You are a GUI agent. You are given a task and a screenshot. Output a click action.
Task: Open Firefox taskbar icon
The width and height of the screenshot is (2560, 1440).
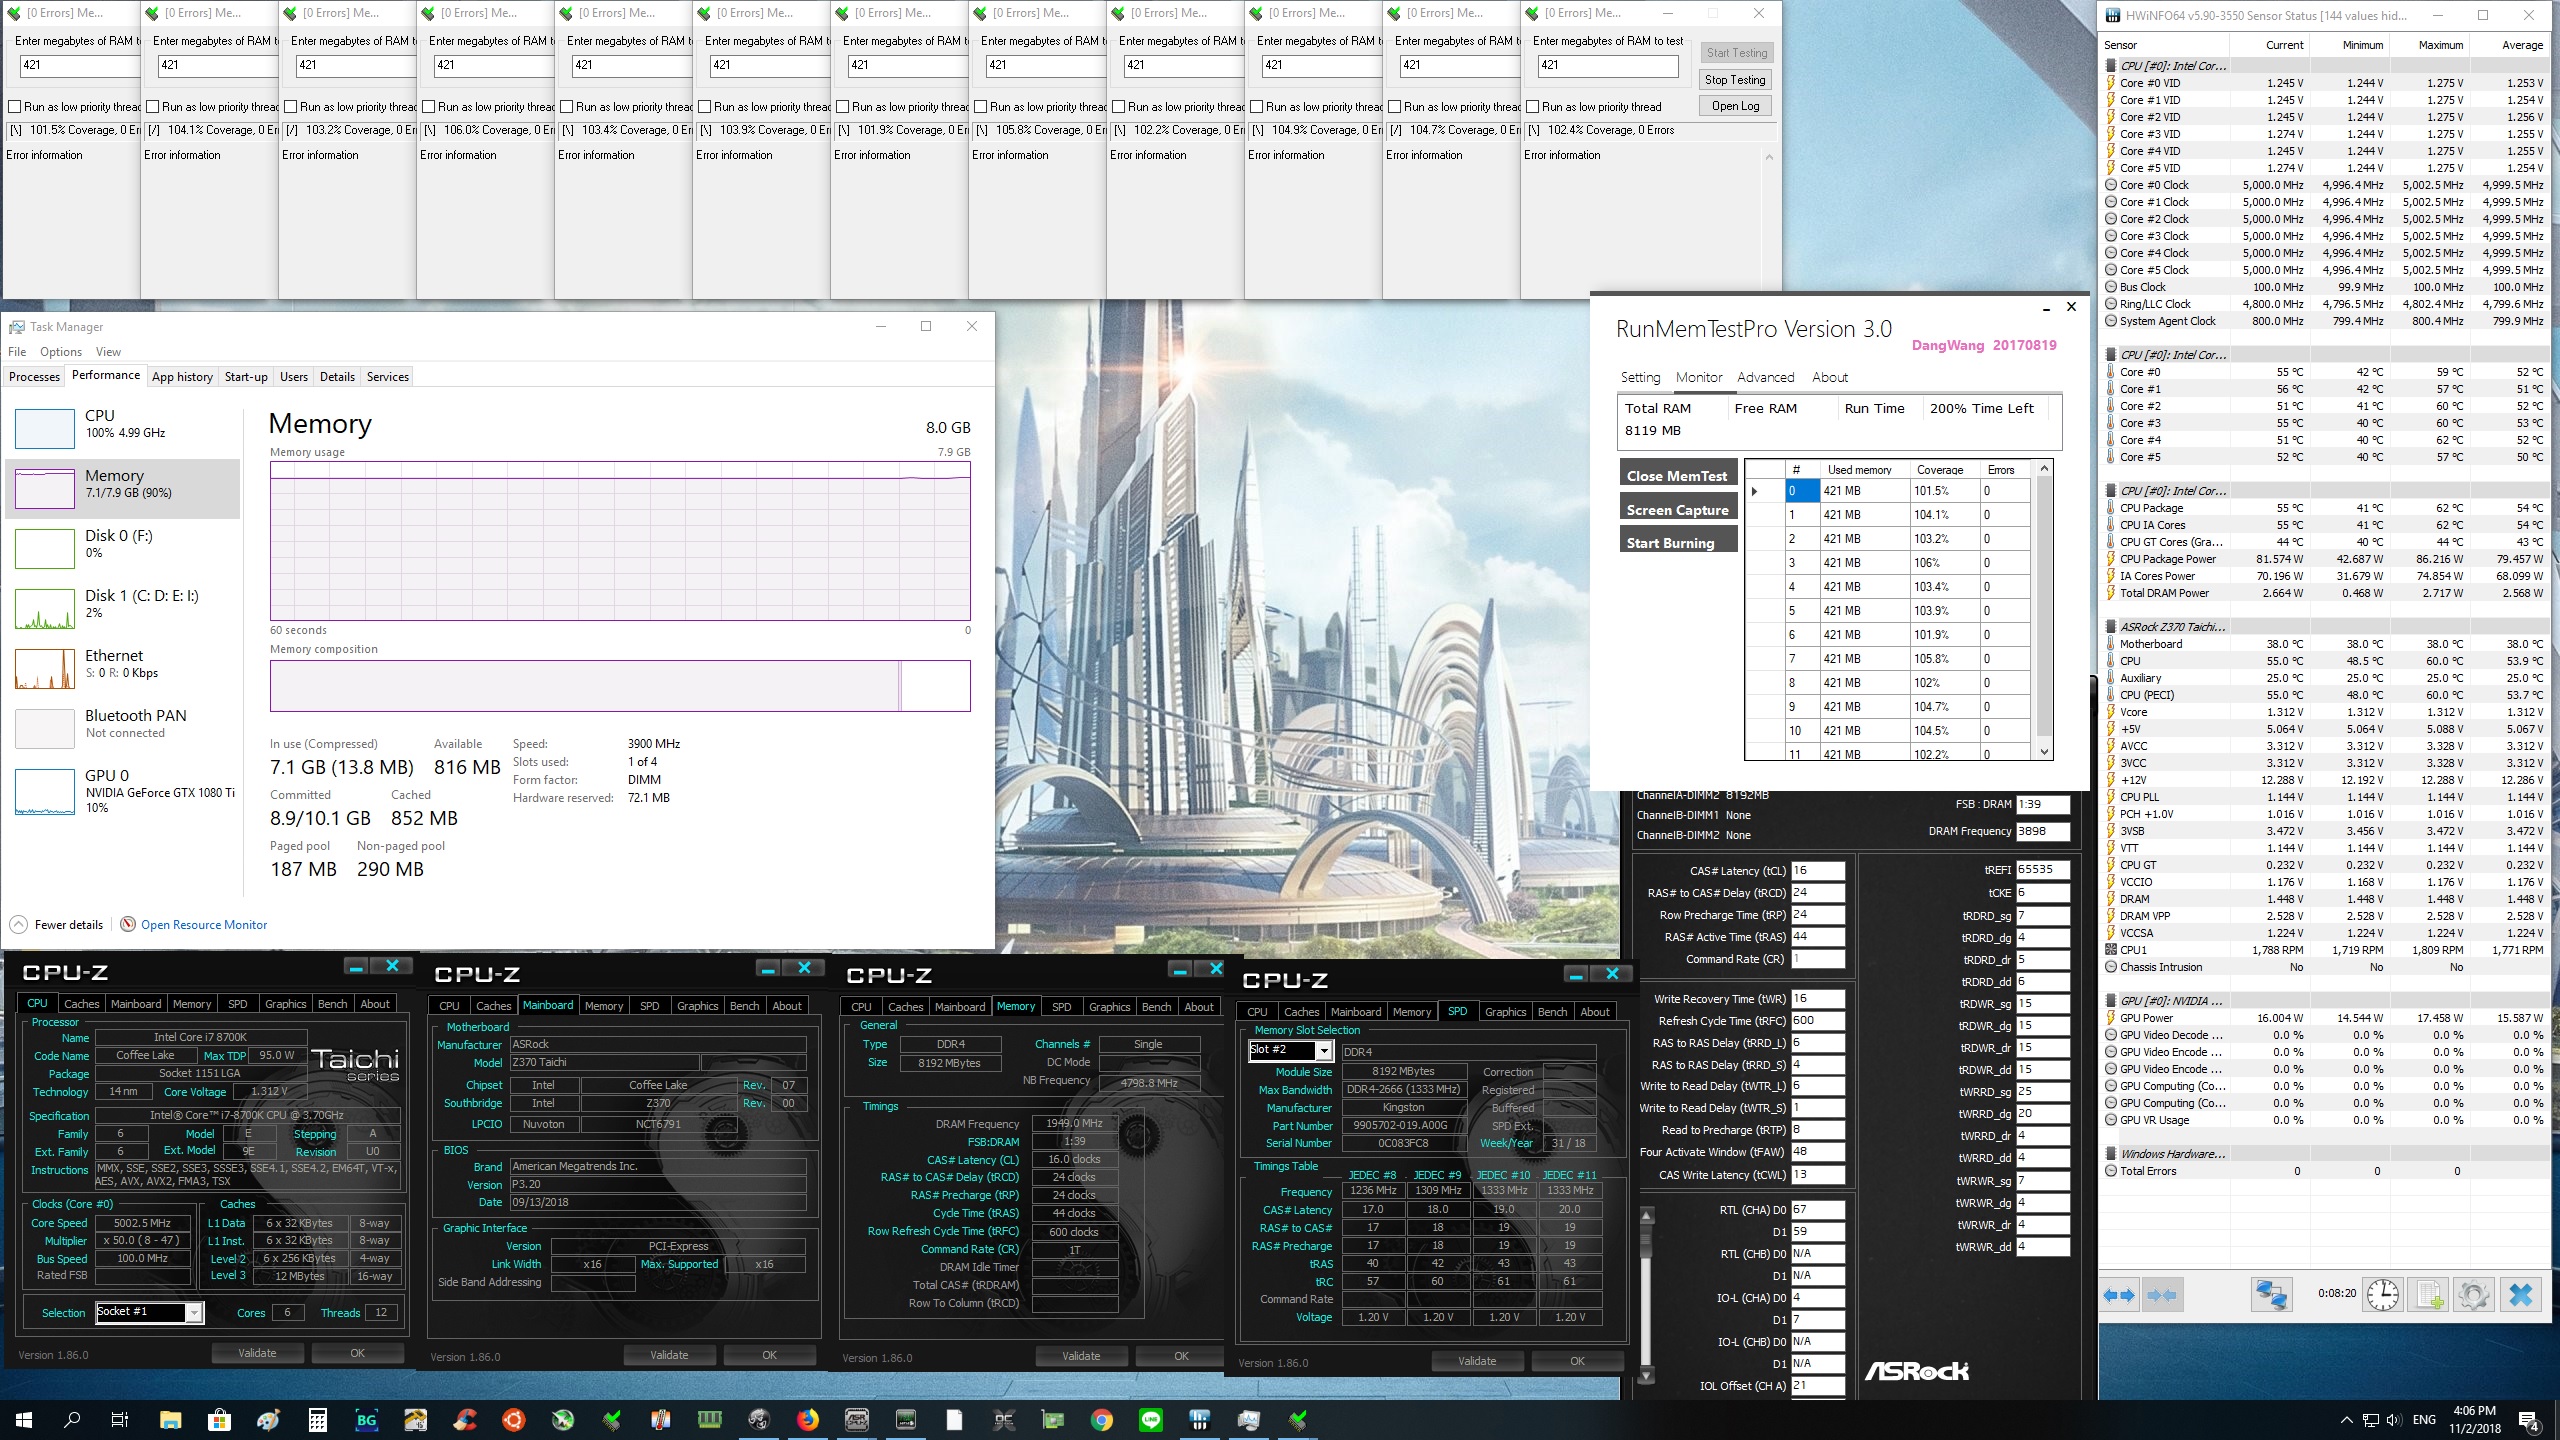click(x=808, y=1420)
